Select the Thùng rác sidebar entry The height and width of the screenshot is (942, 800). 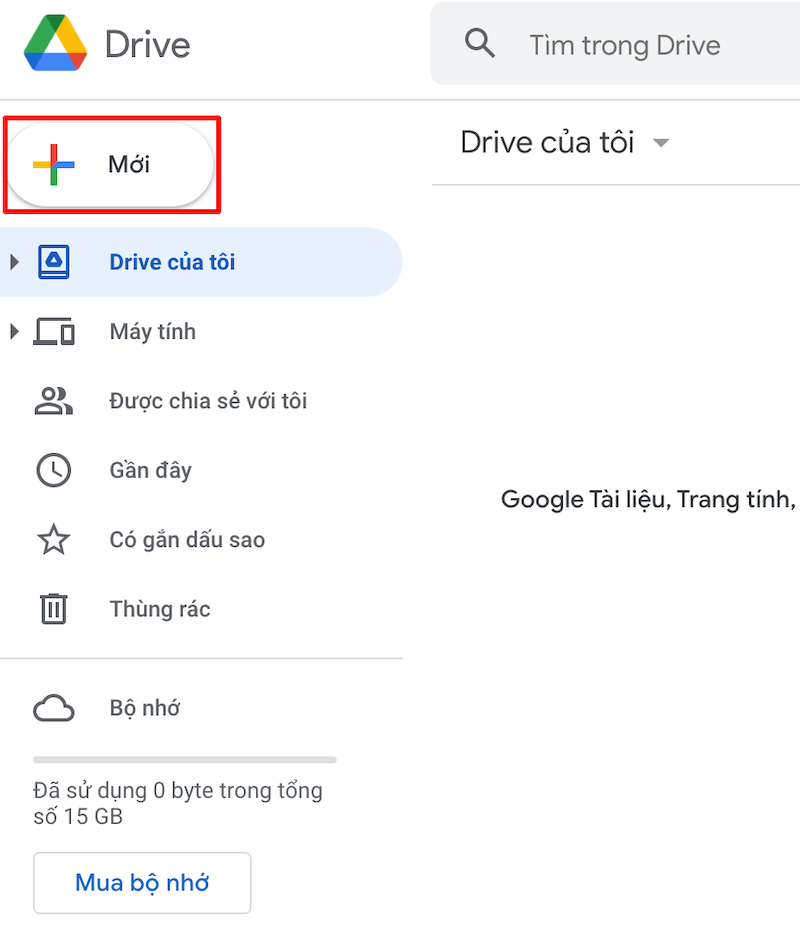click(x=160, y=609)
